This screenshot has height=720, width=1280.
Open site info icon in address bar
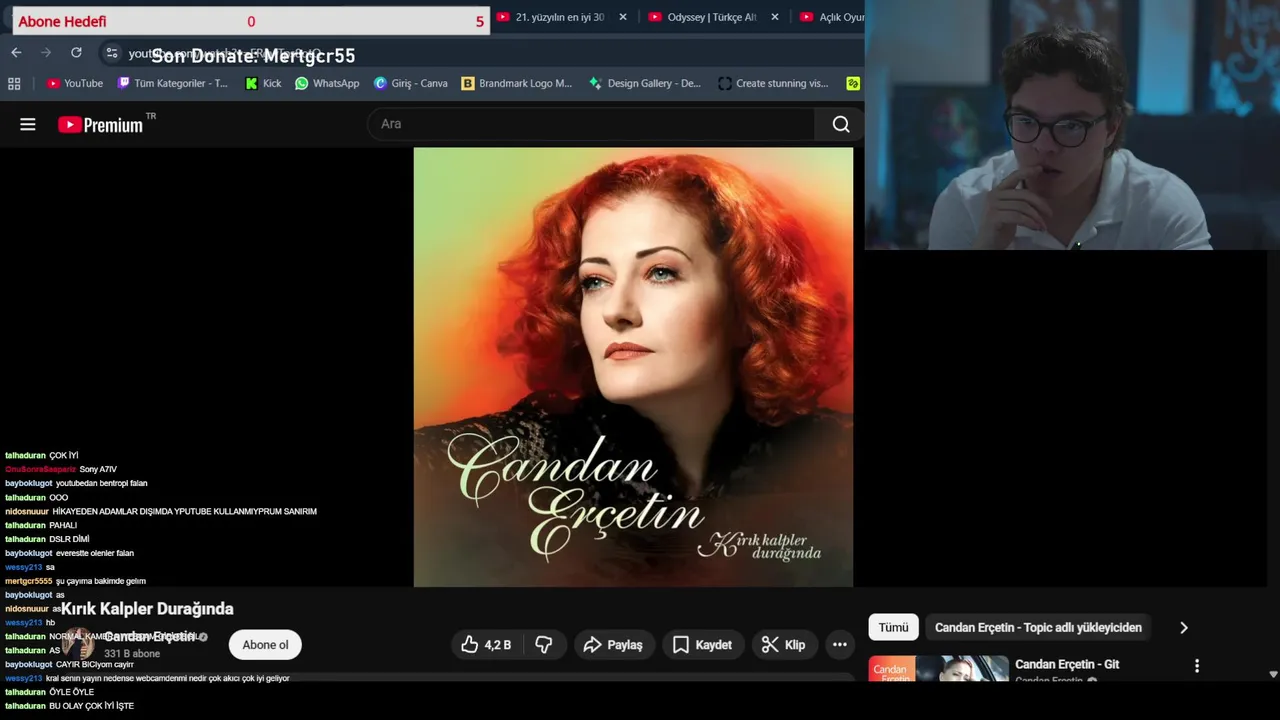click(112, 53)
